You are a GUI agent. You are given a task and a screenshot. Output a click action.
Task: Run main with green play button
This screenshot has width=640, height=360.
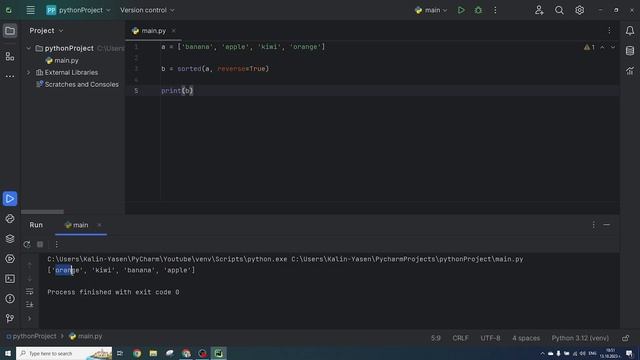coord(461,10)
